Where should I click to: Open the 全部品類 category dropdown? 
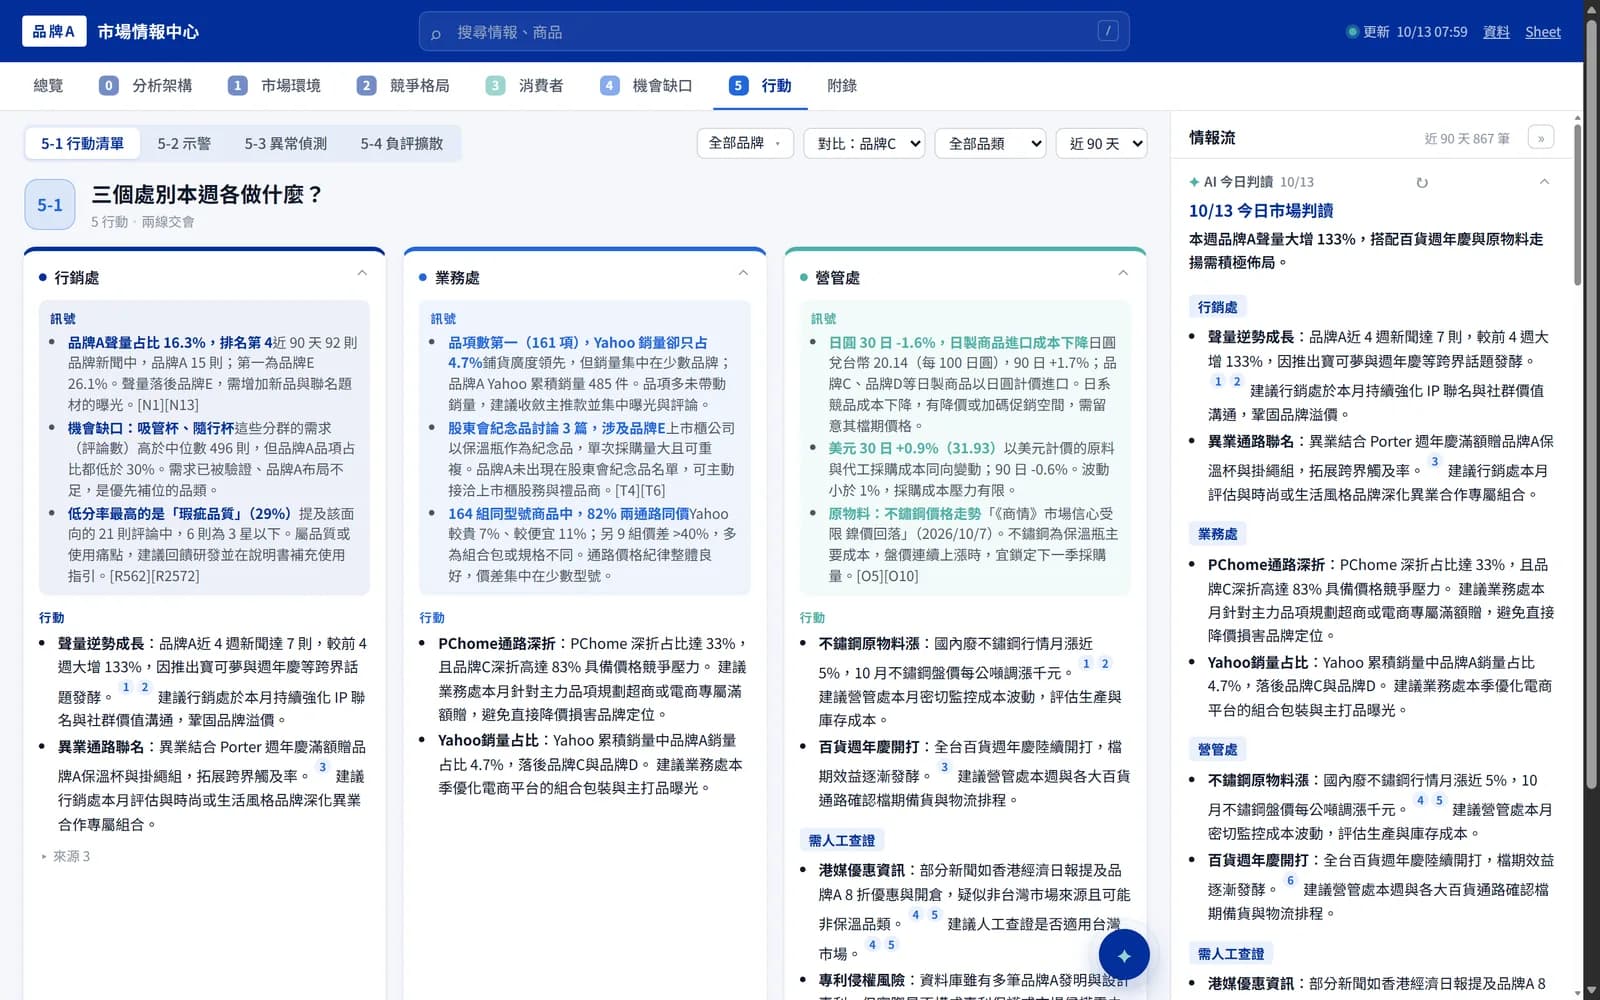(x=991, y=144)
